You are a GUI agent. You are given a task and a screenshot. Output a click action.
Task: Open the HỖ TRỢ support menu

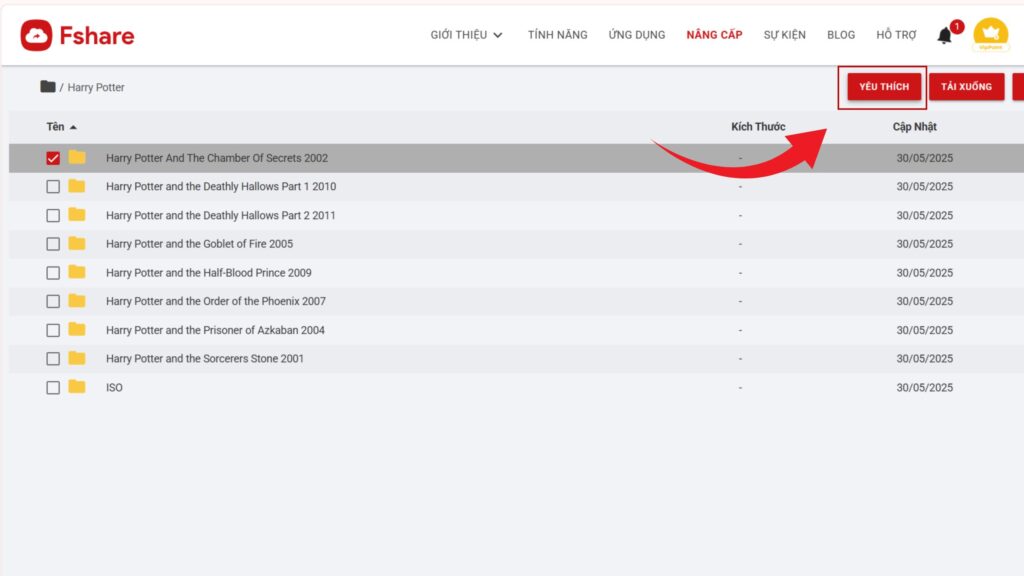point(896,35)
